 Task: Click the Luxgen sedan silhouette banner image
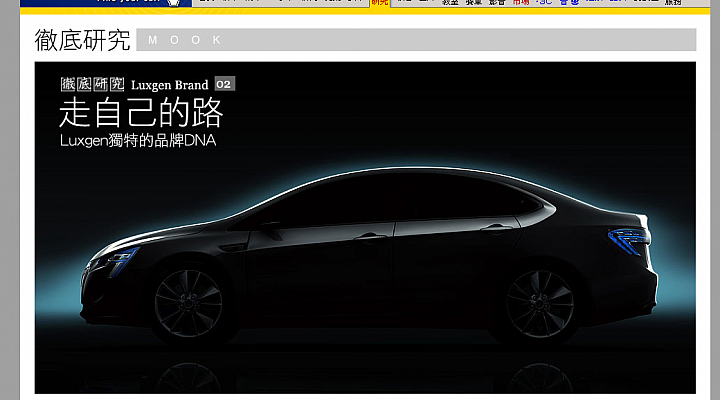pyautogui.click(x=365, y=227)
